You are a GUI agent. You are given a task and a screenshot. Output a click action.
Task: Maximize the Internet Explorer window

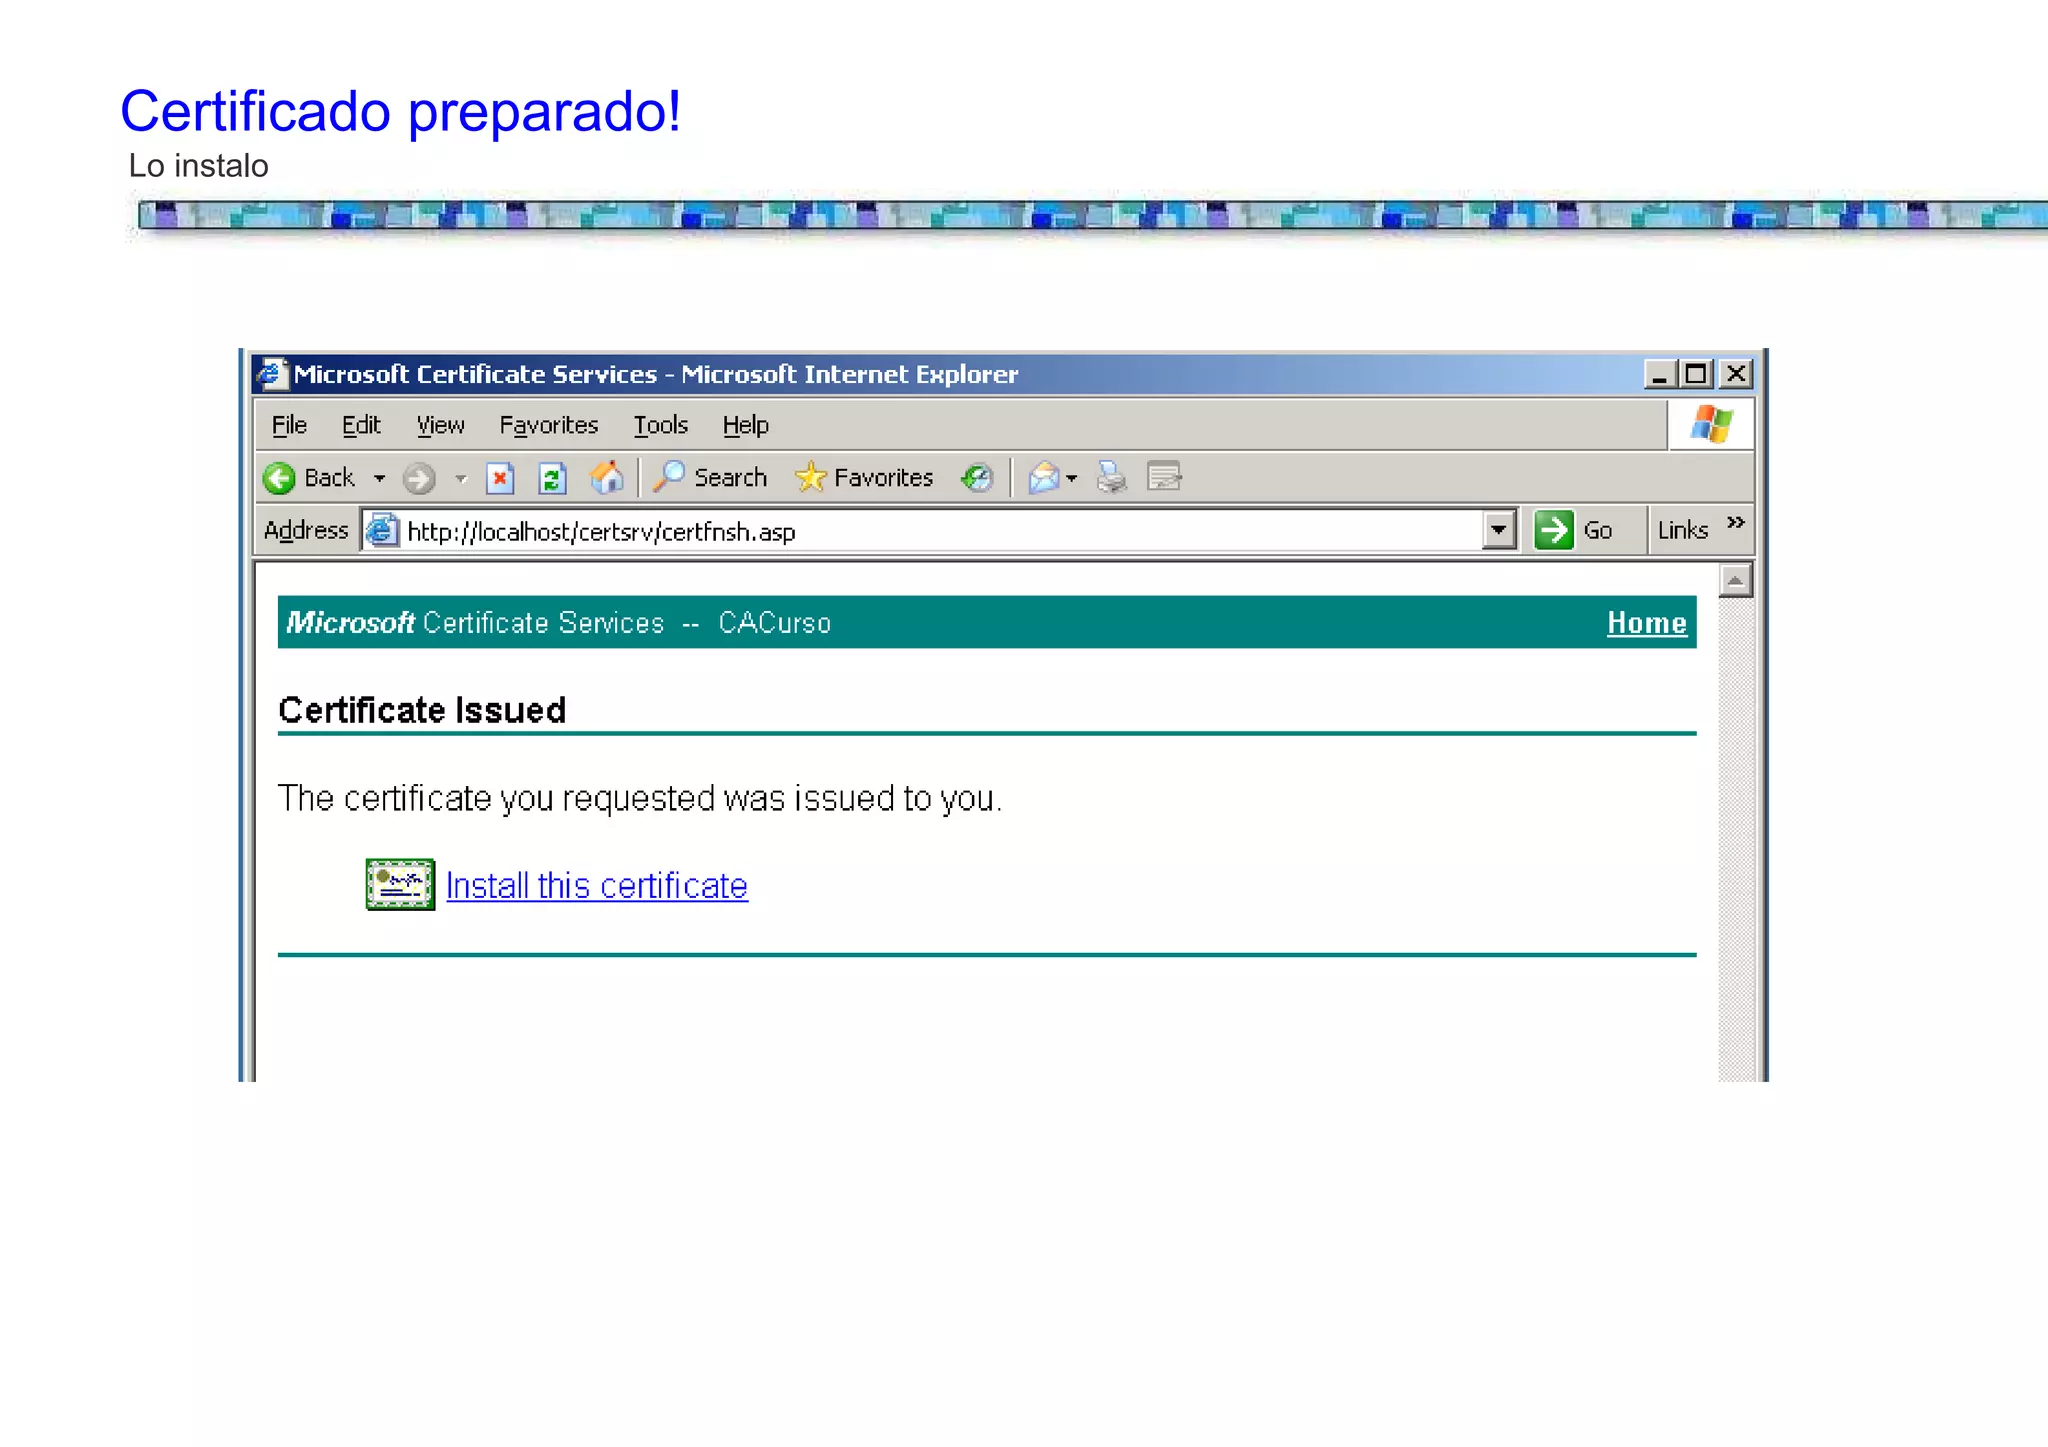point(1696,374)
